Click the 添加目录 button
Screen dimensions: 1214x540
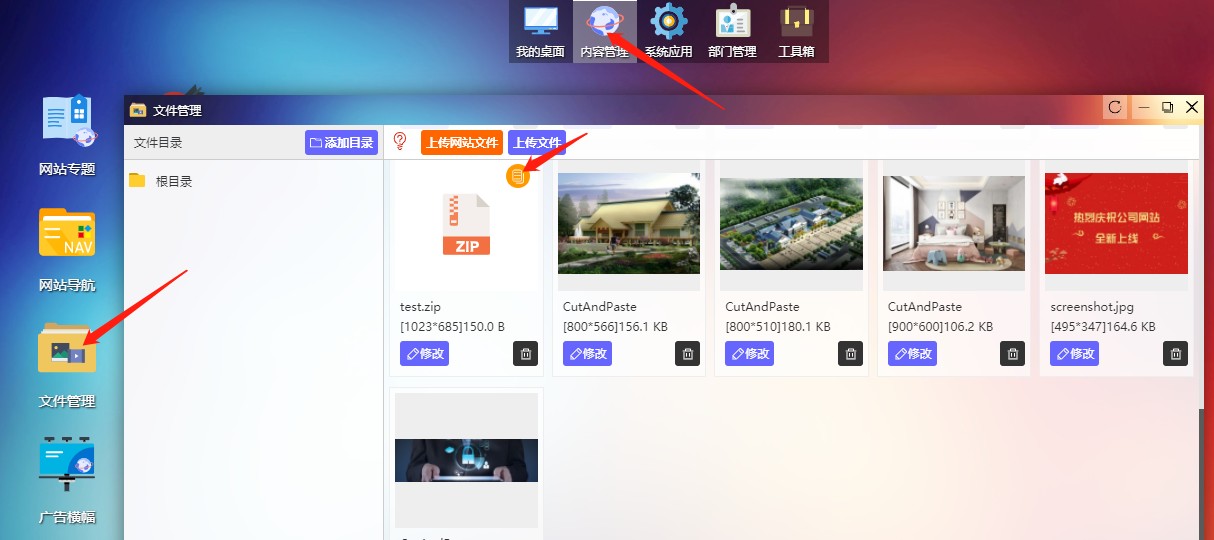coord(341,143)
